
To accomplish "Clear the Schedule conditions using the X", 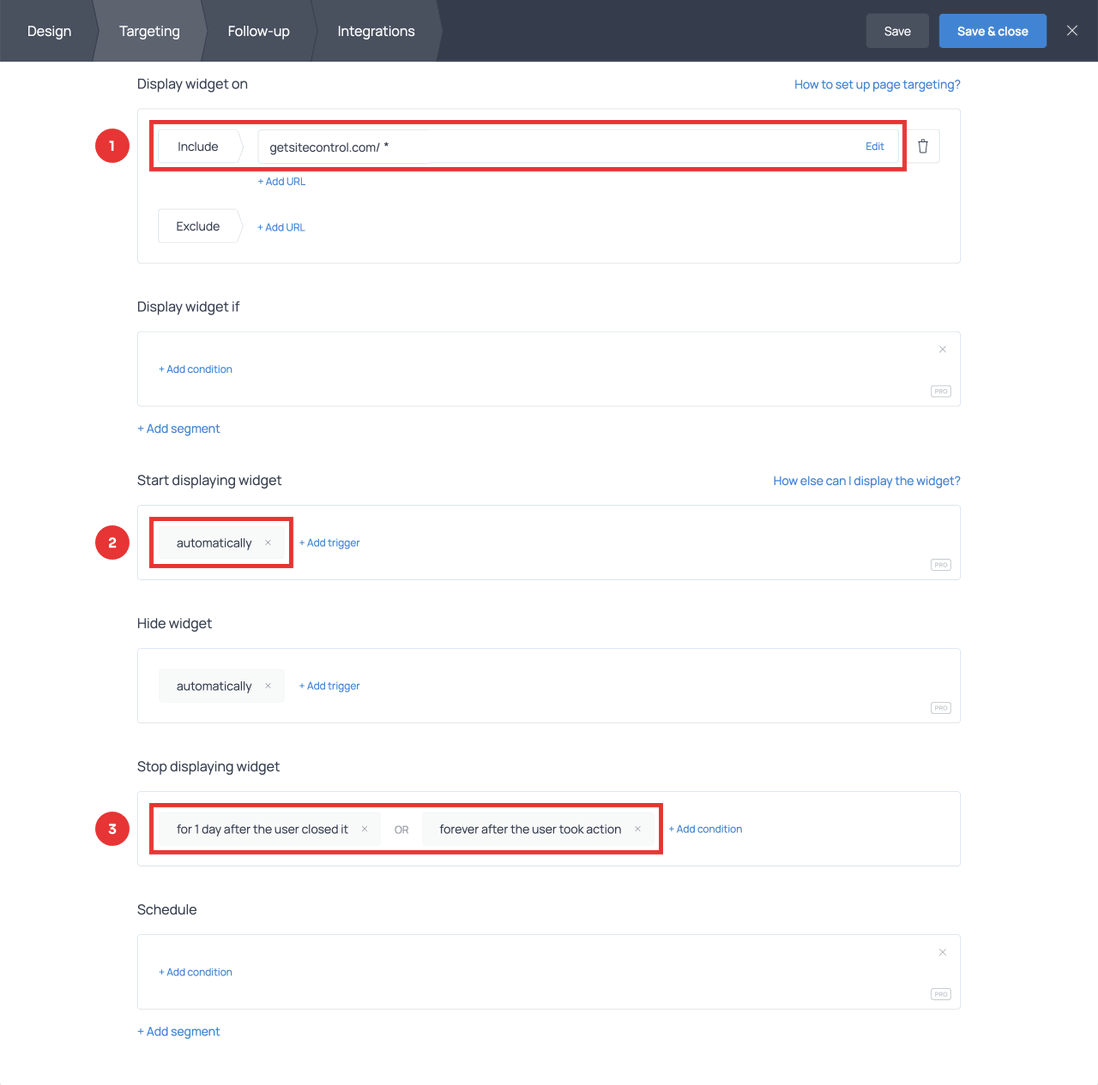I will (941, 952).
